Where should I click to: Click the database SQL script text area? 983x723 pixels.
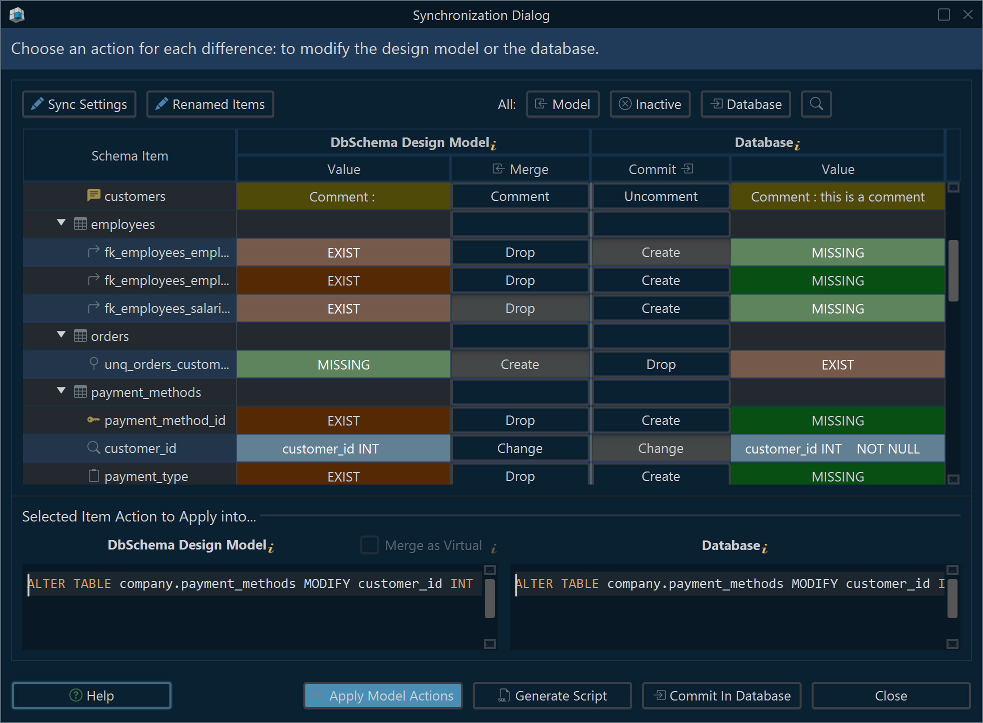[x=728, y=606]
